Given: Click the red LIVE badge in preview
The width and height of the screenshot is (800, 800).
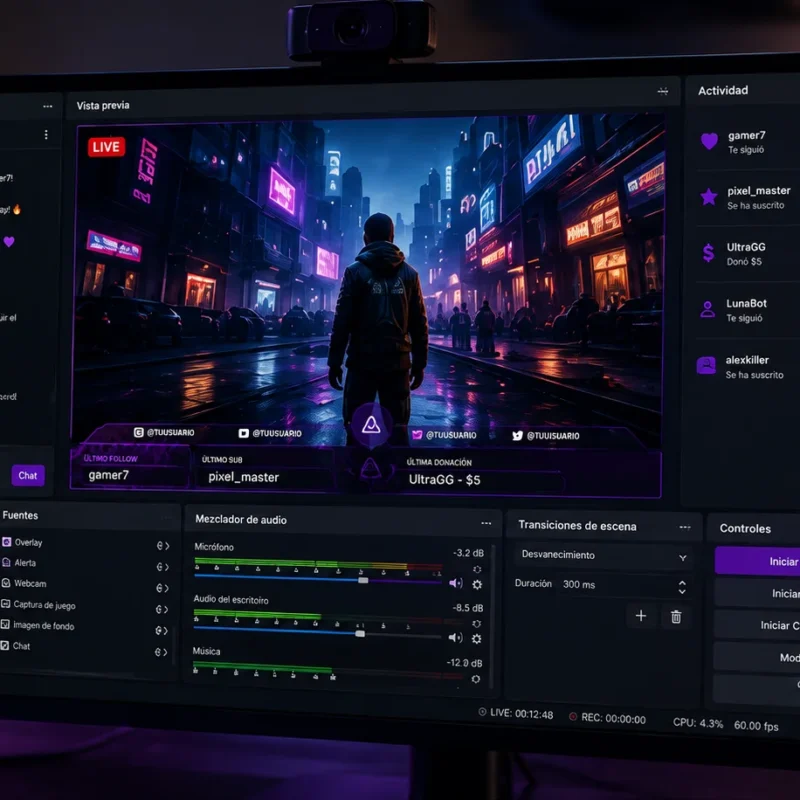Looking at the screenshot, I should (106, 147).
